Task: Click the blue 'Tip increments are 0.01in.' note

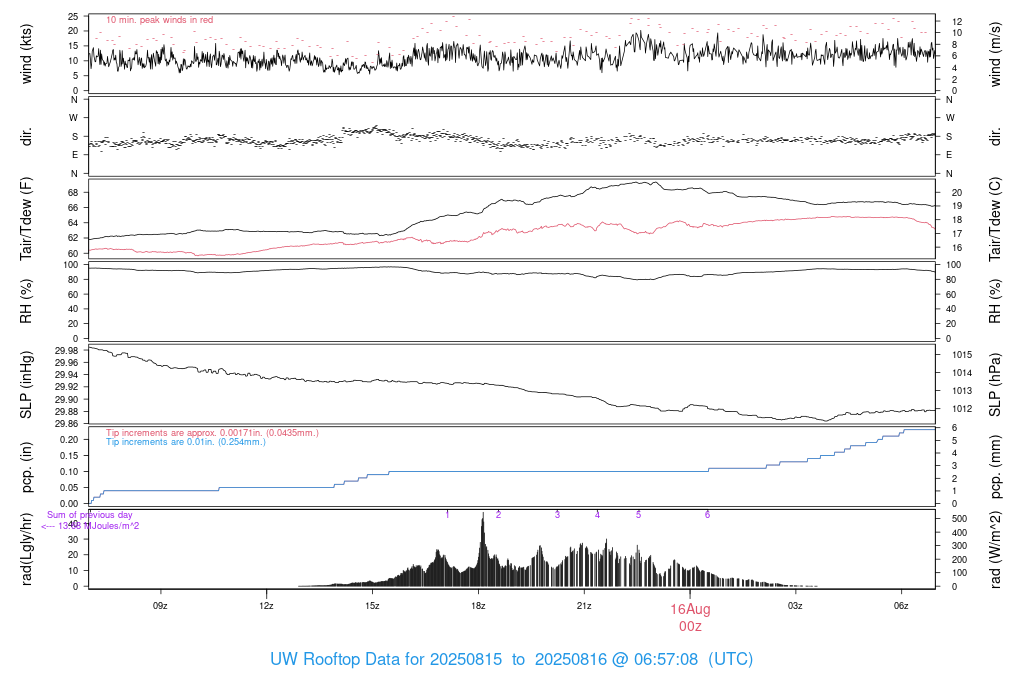Action: coord(186,441)
